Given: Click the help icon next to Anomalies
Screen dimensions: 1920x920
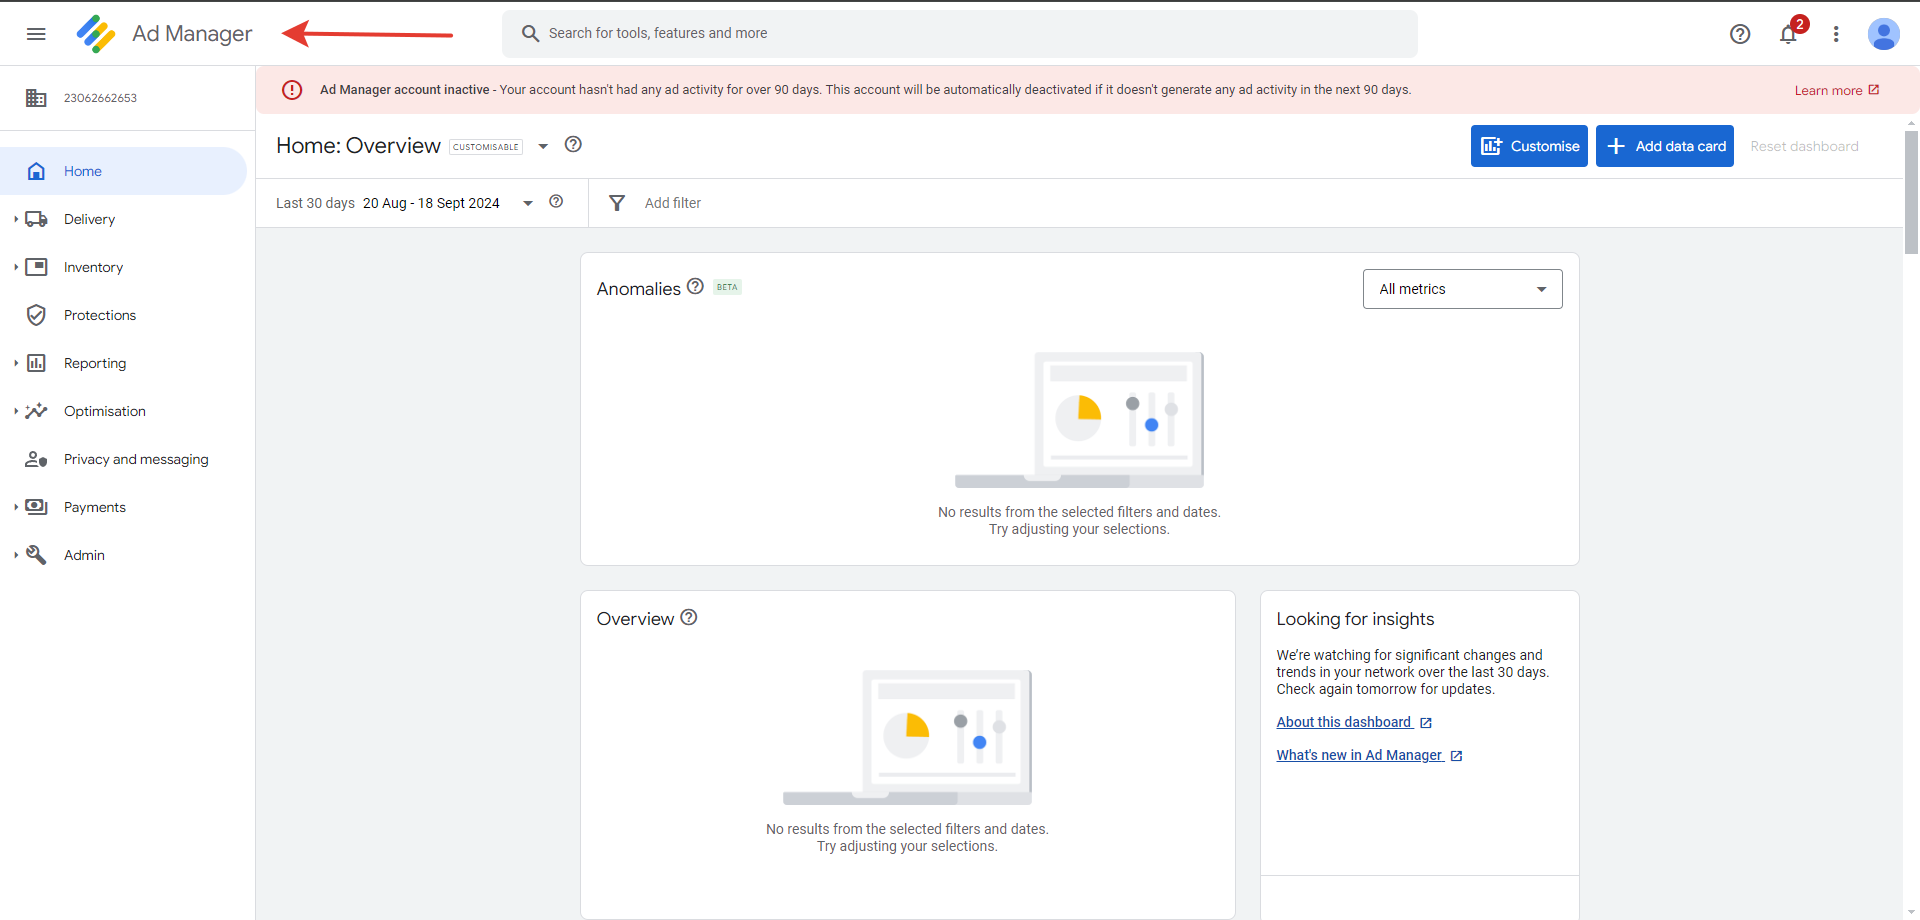Looking at the screenshot, I should [x=695, y=286].
